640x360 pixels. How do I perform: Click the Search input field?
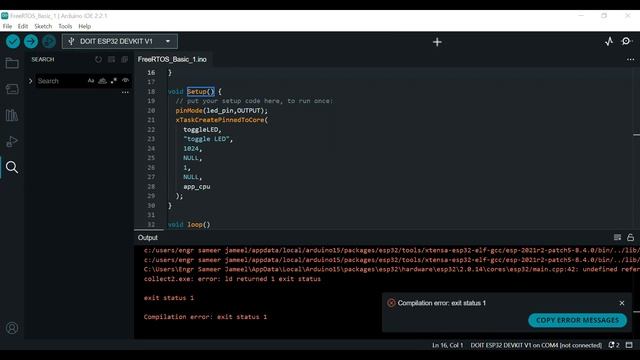61,81
